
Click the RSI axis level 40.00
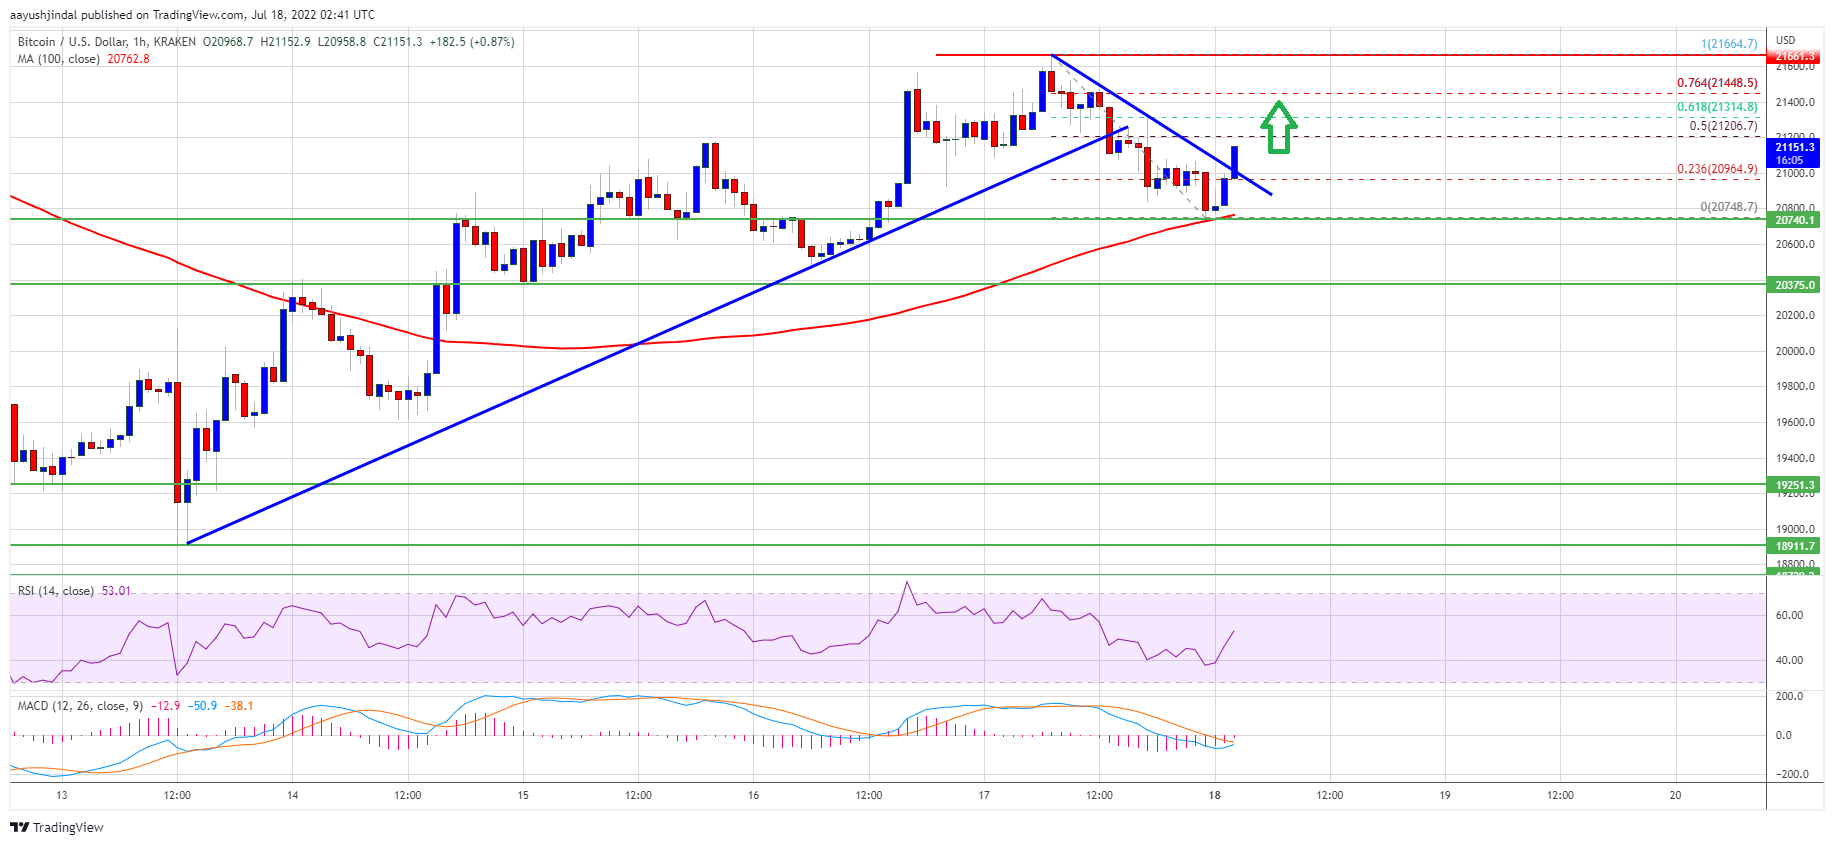pyautogui.click(x=1789, y=660)
